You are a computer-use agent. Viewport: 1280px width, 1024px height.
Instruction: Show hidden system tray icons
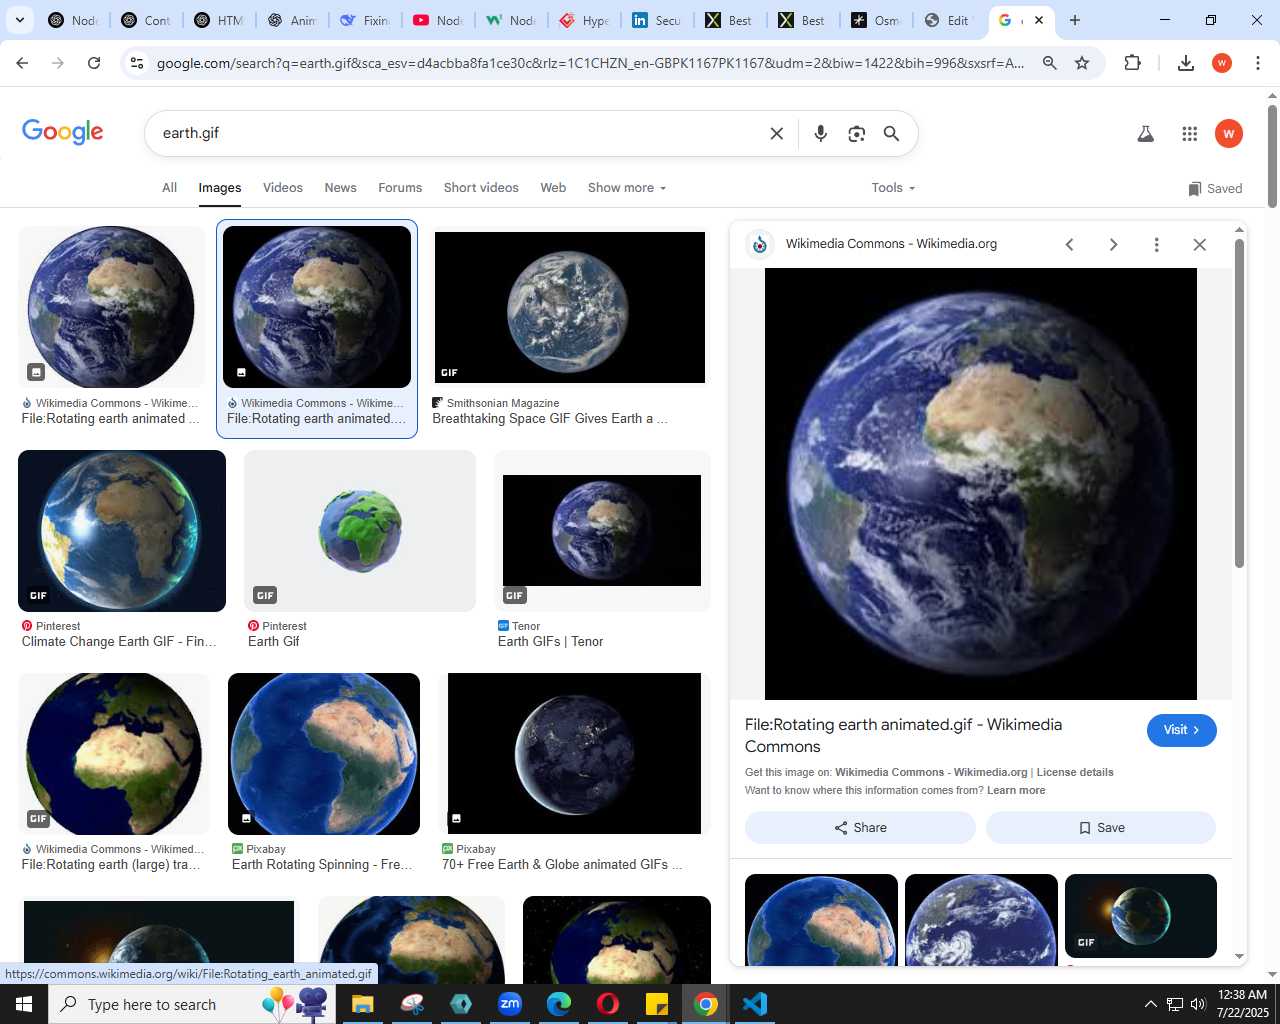point(1151,1004)
